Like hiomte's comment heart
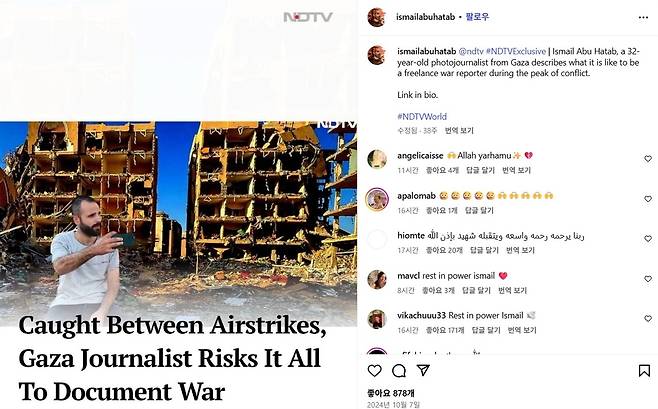The width and height of the screenshot is (658, 409). point(648,239)
